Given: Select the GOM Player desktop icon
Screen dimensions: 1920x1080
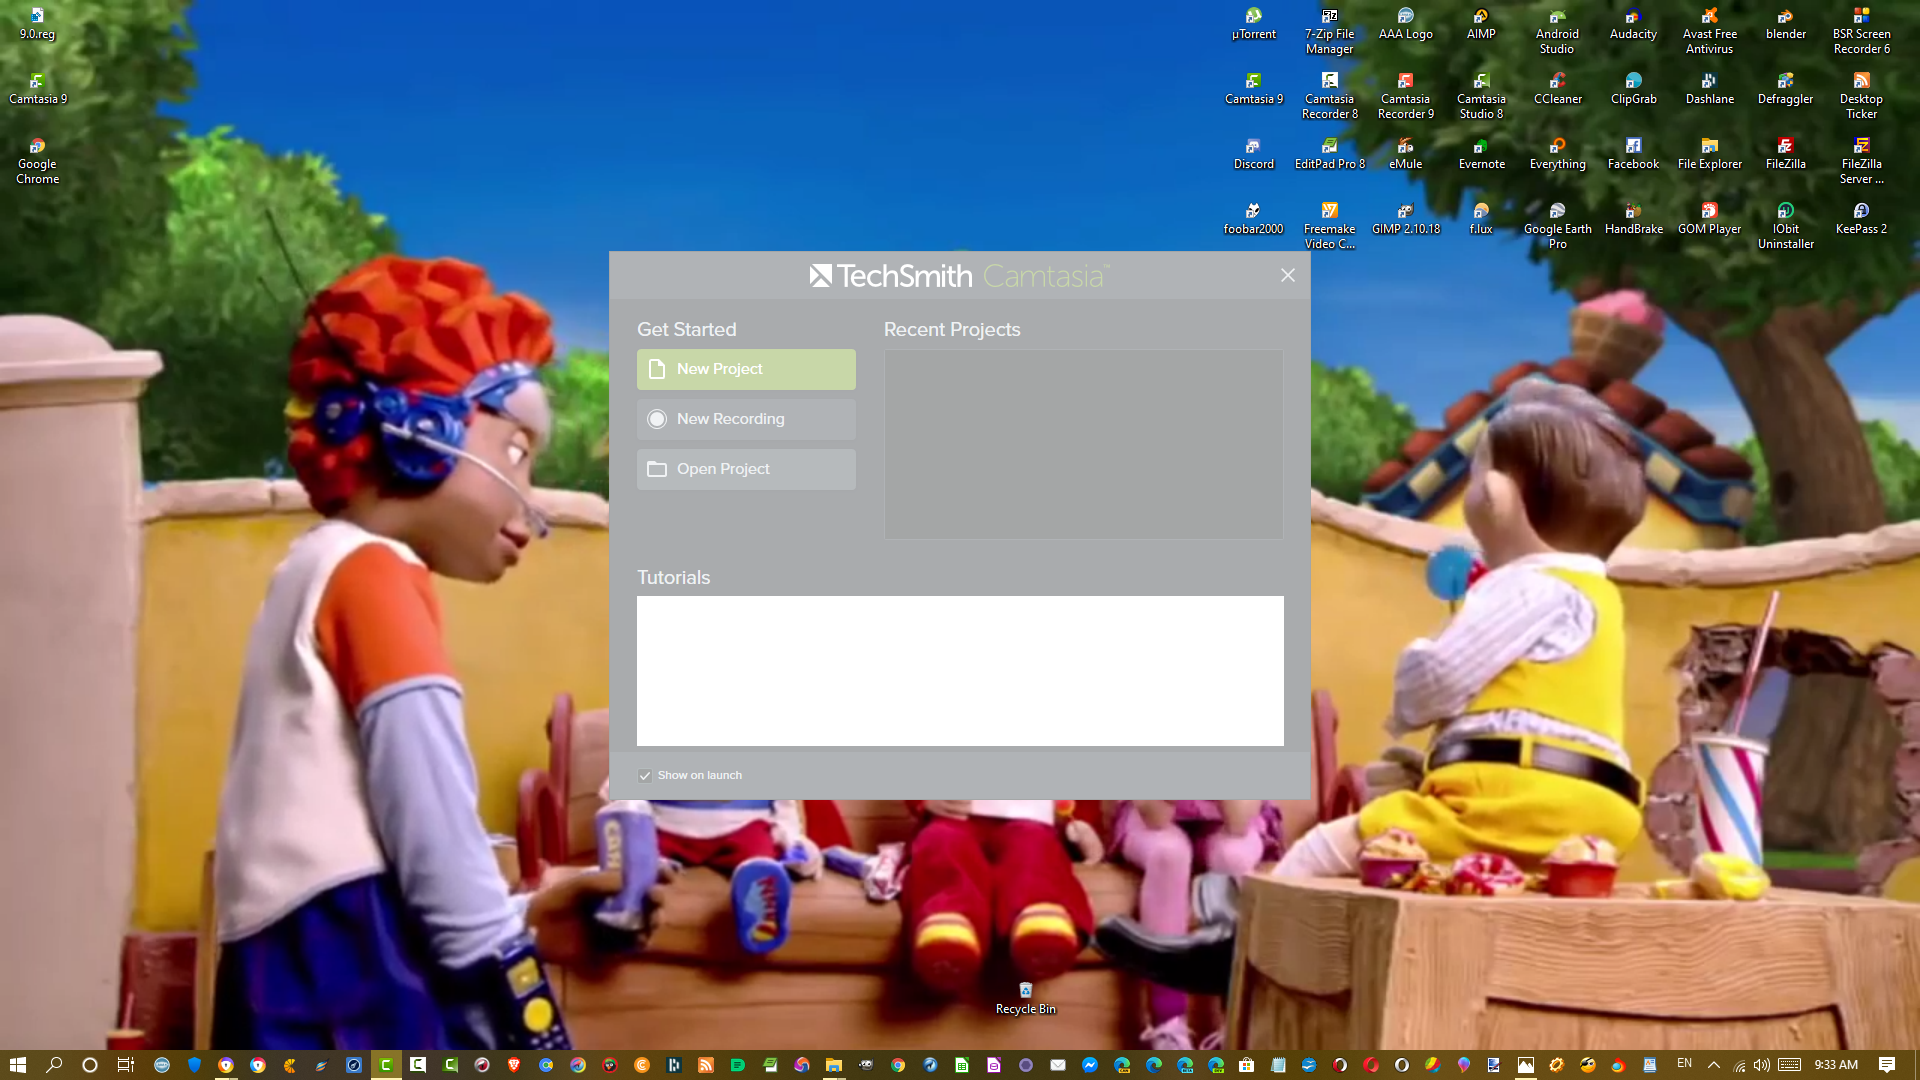Looking at the screenshot, I should 1709,219.
